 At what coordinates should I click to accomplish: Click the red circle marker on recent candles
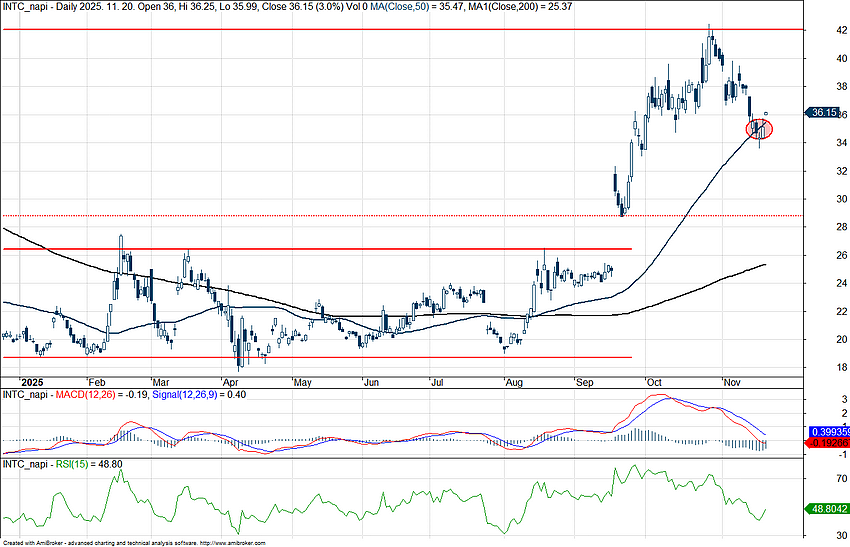click(x=759, y=128)
